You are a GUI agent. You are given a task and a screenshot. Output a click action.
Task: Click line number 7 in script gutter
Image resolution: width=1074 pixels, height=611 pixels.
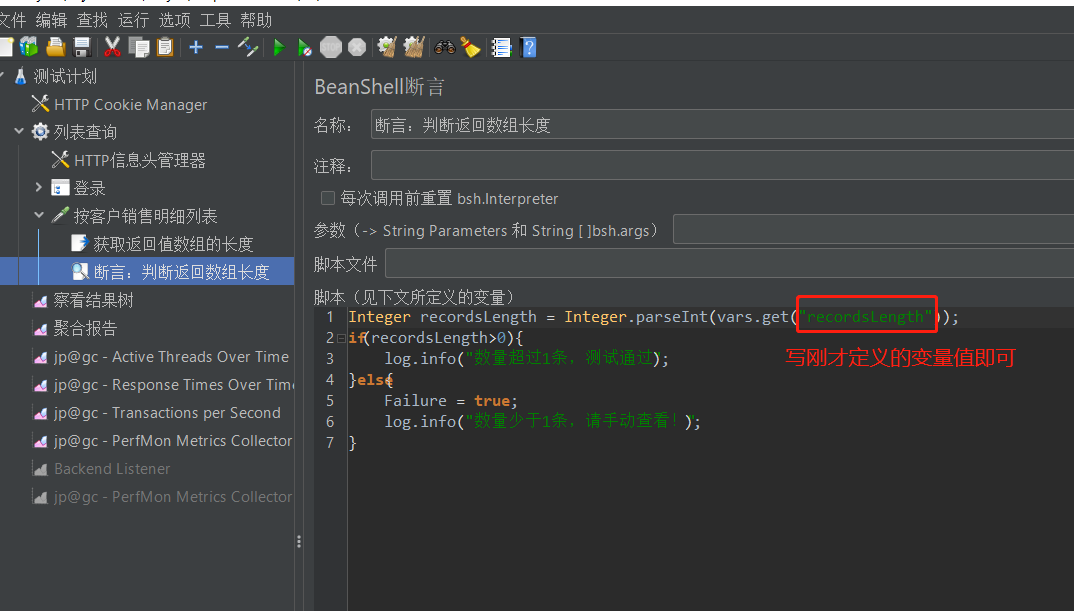[330, 442]
